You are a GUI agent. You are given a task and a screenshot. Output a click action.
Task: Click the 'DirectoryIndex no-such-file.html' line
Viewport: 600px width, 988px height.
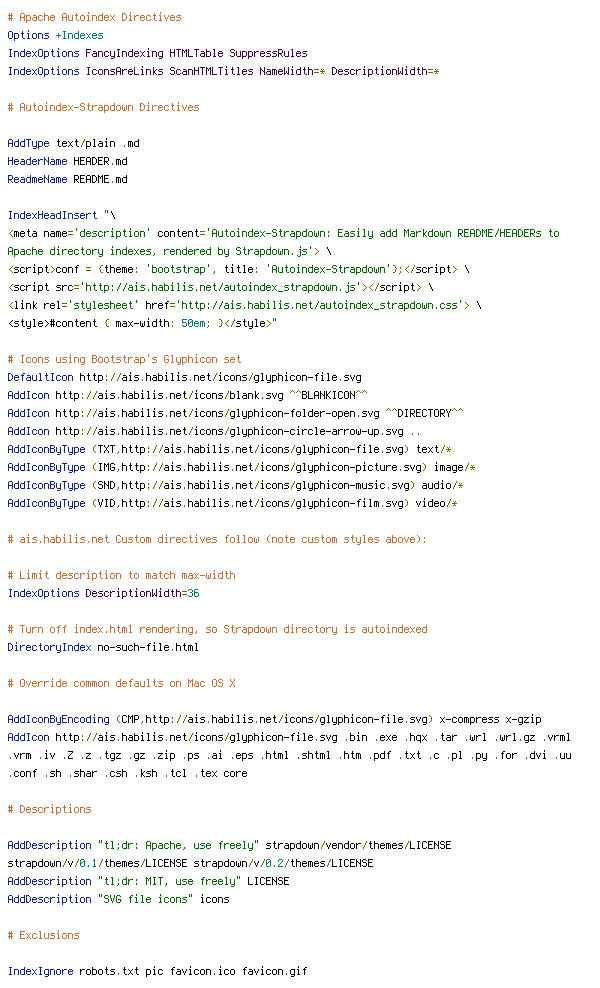(x=103, y=647)
